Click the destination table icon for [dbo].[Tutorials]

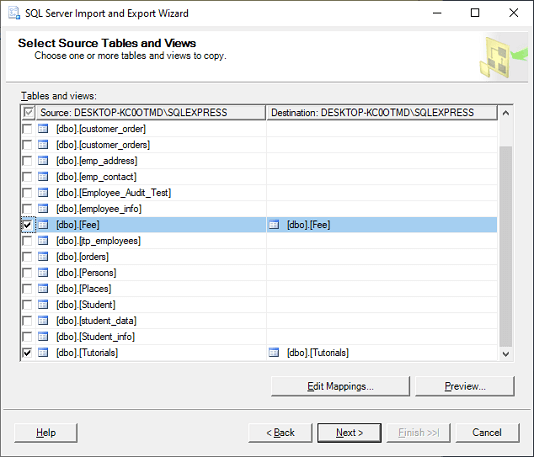(274, 353)
